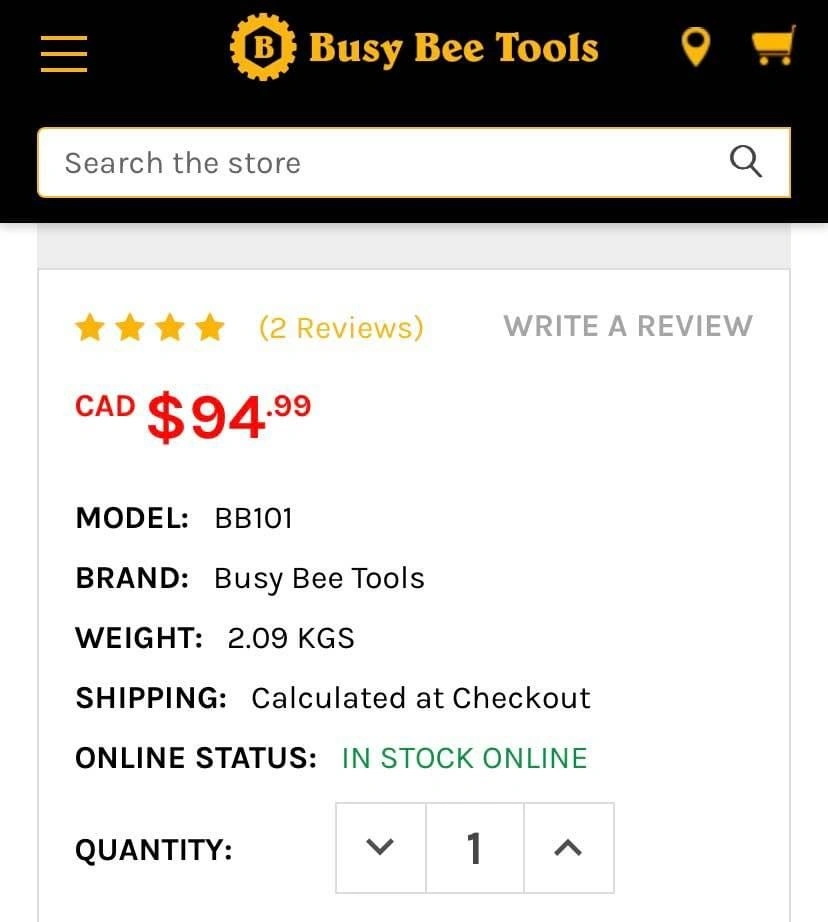
Task: Decrease quantity with the down chevron
Action: [x=380, y=848]
